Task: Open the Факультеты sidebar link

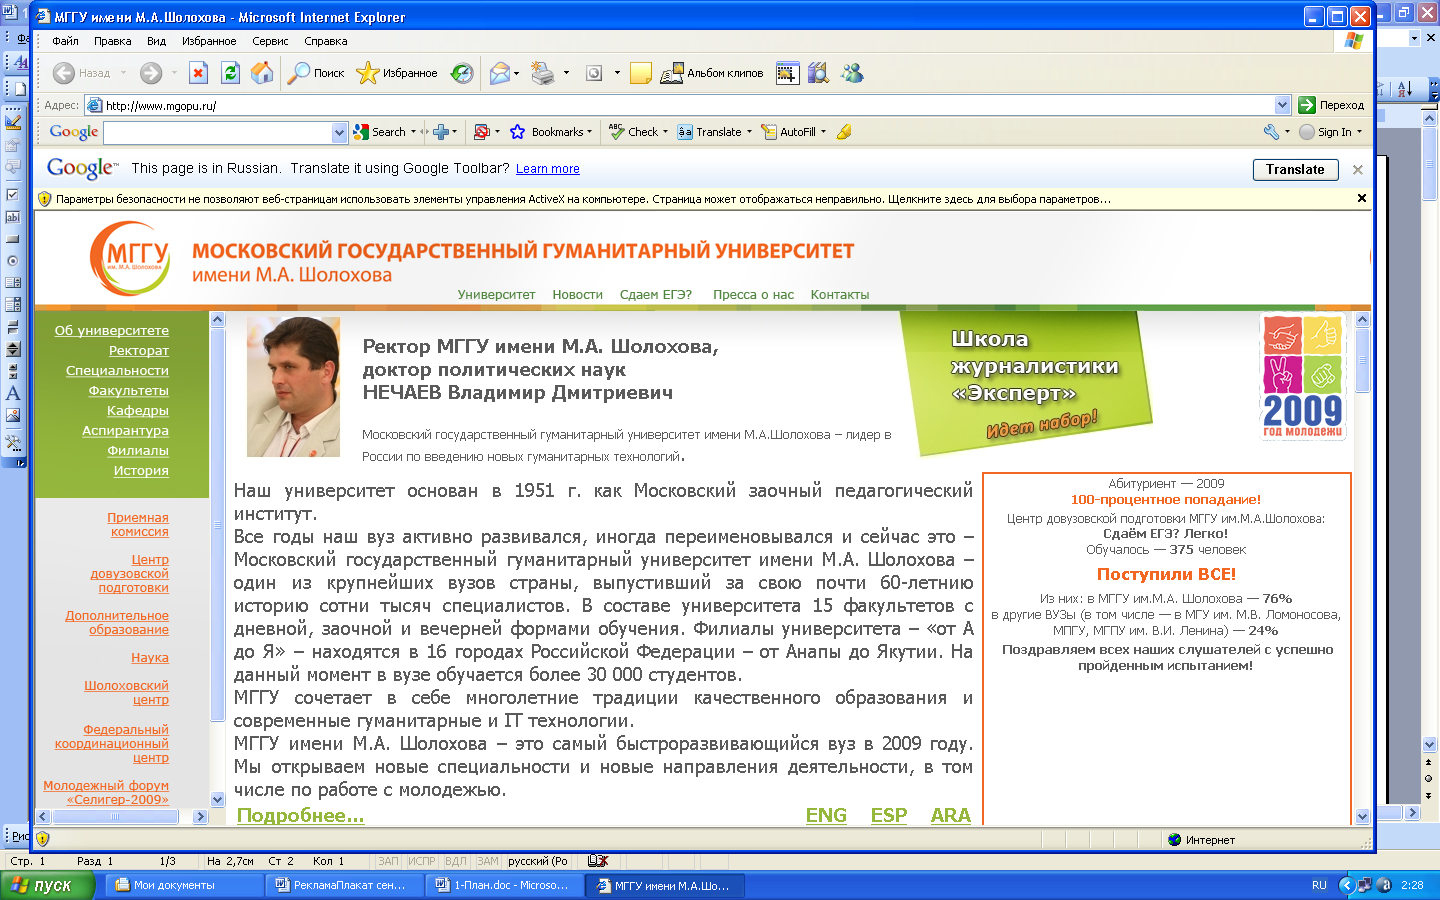Action: [128, 391]
